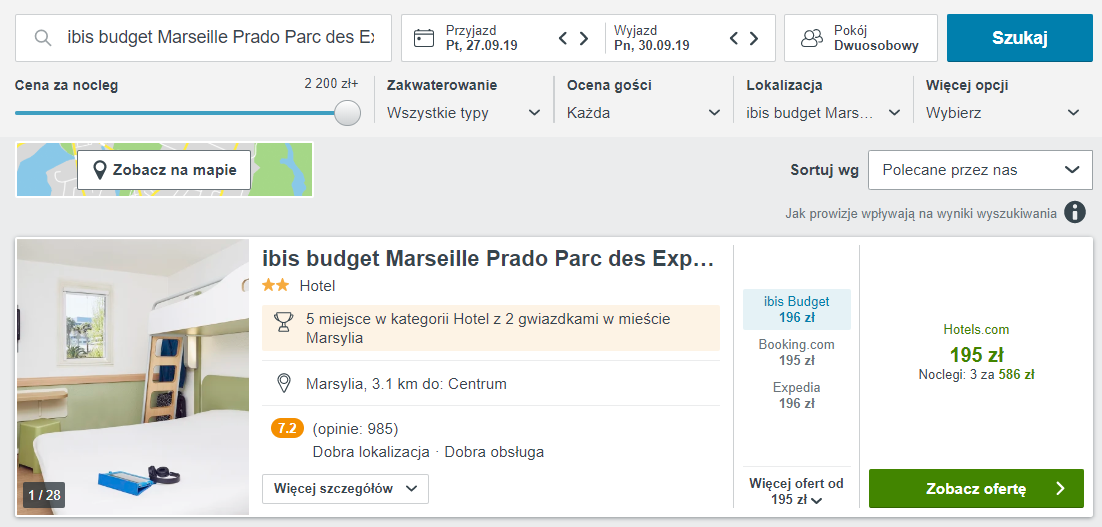Click the hotel search input field
This screenshot has width=1102, height=527.
(x=220, y=38)
